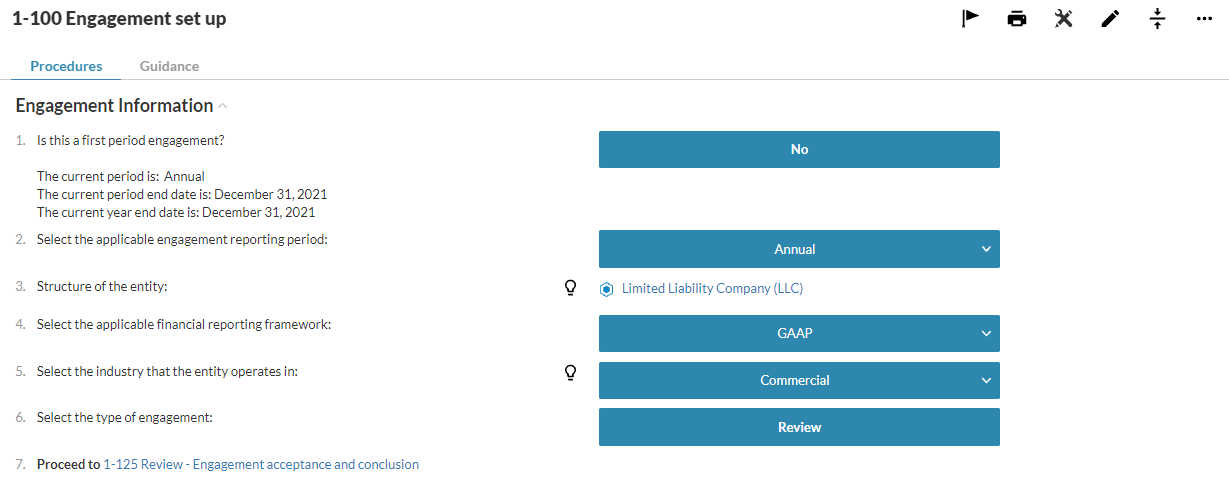Toggle the No button for first period engagement
Image resolution: width=1229 pixels, height=477 pixels.
pos(799,149)
